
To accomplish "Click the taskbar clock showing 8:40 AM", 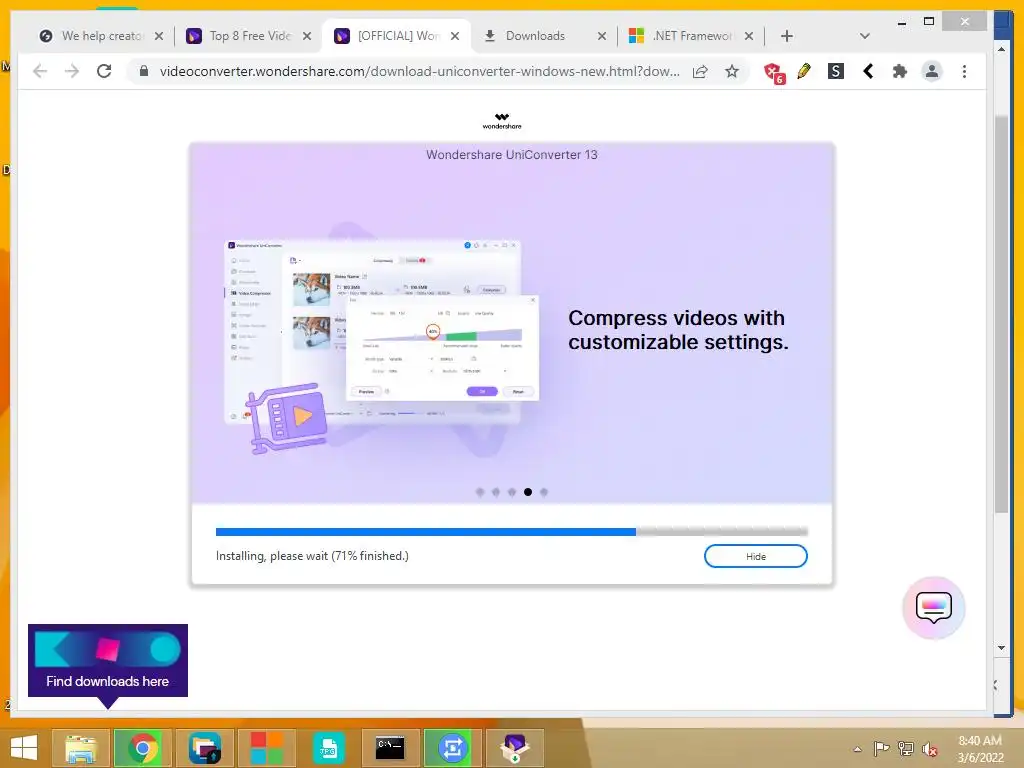I will coord(980,749).
